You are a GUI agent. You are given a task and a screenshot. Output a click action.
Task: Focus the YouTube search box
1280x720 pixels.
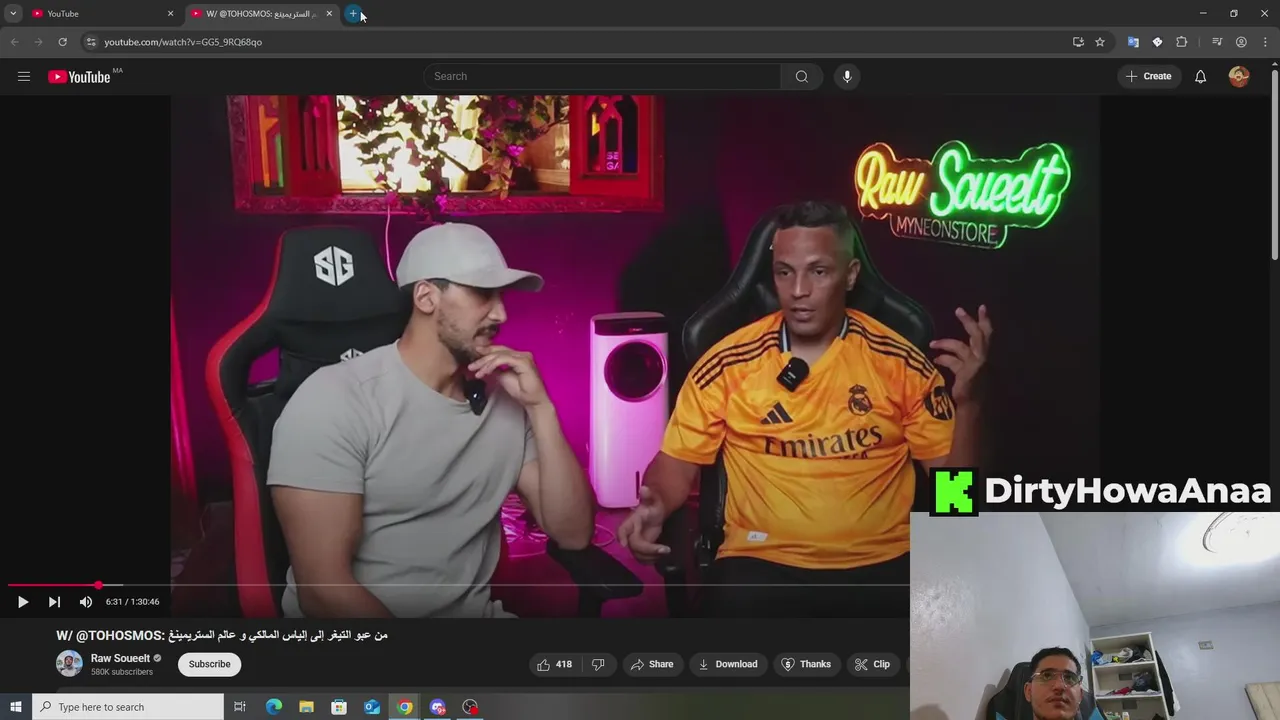603,76
